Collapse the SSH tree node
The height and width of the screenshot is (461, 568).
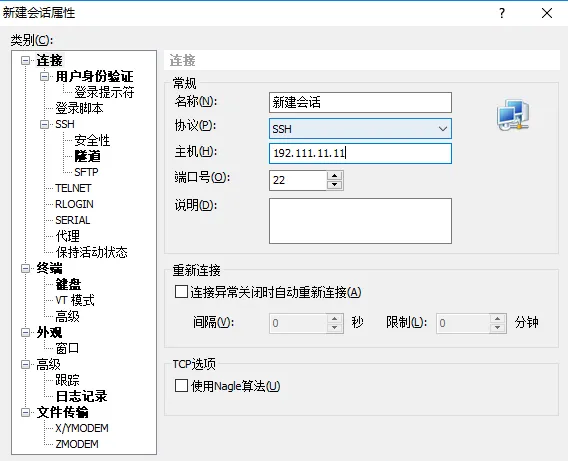[44, 124]
